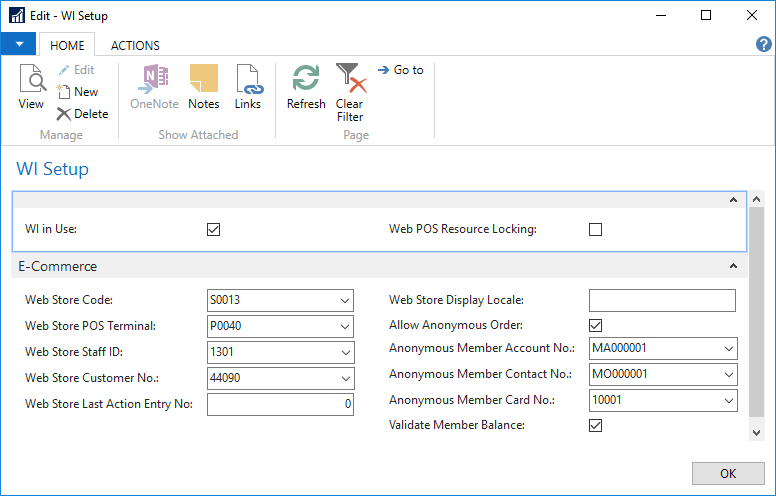Viewport: 776px width, 496px height.
Task: Expand Anonymous Member Card No. dropdown
Action: (727, 401)
